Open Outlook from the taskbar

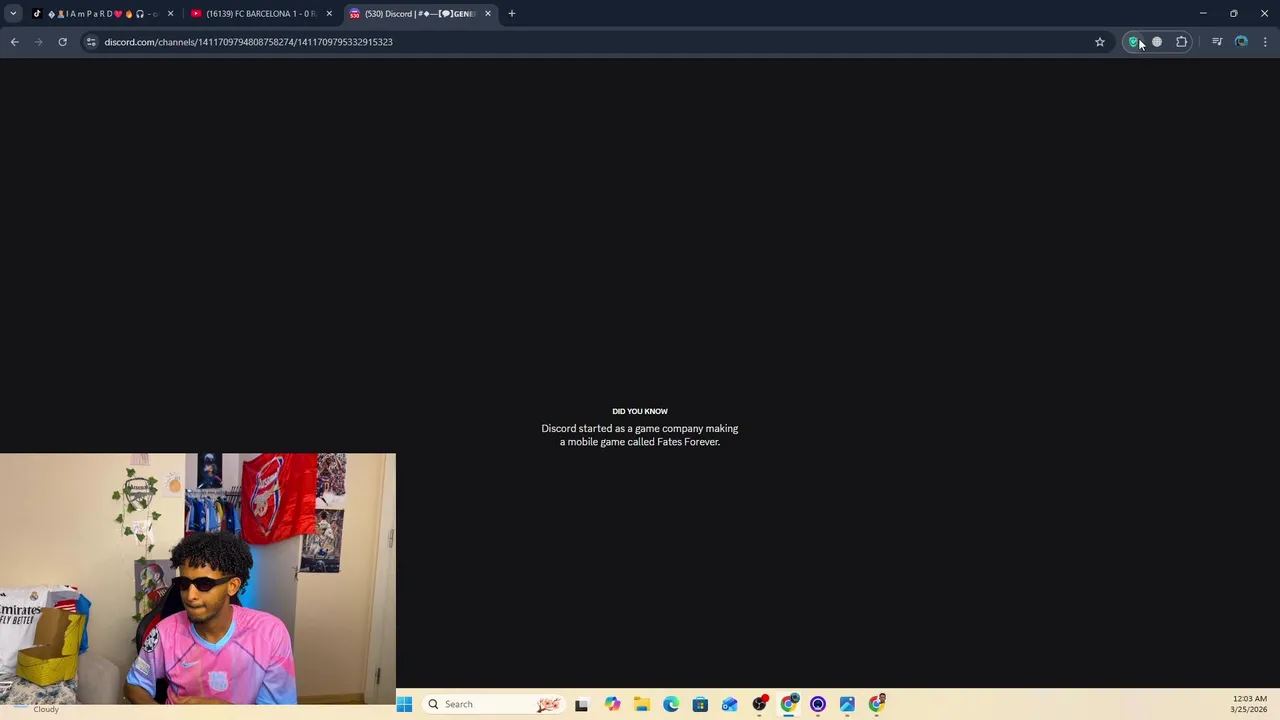tap(730, 704)
